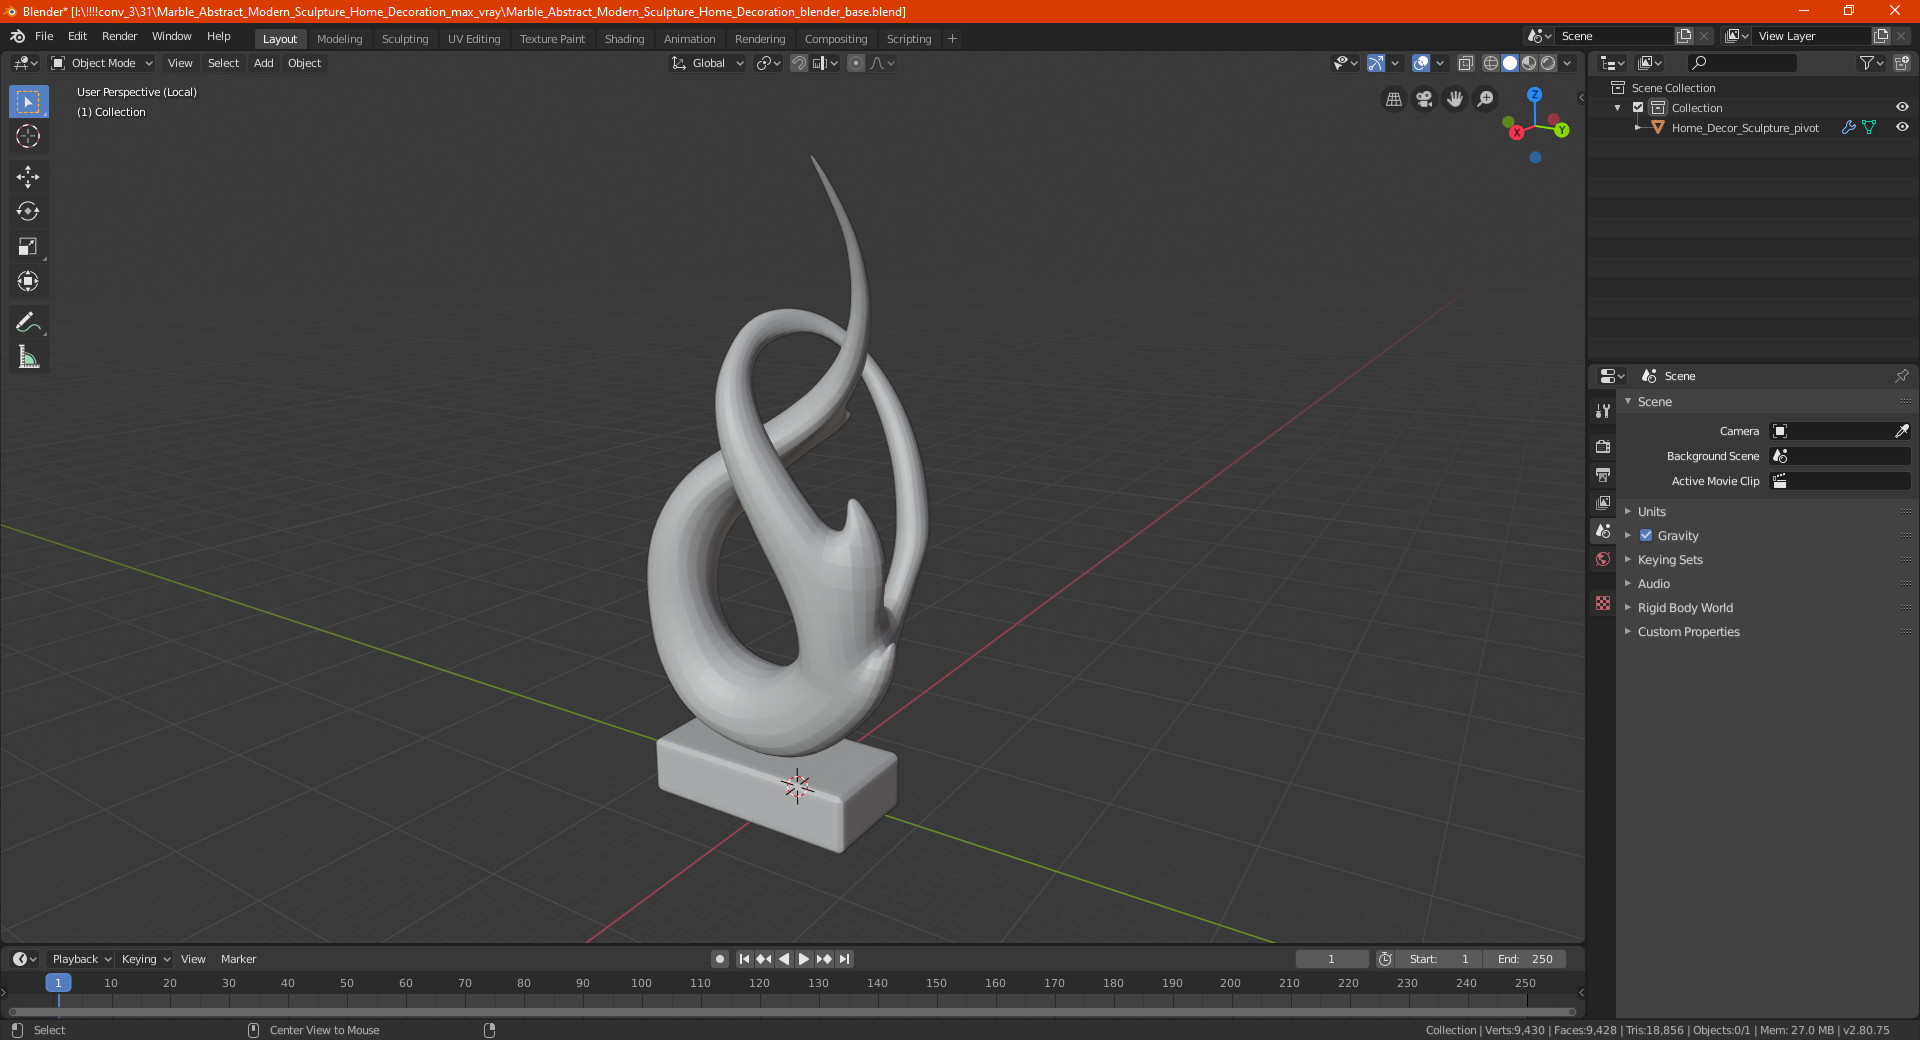Play animation forward
Screen dimensions: 1920x1040
pyautogui.click(x=804, y=959)
